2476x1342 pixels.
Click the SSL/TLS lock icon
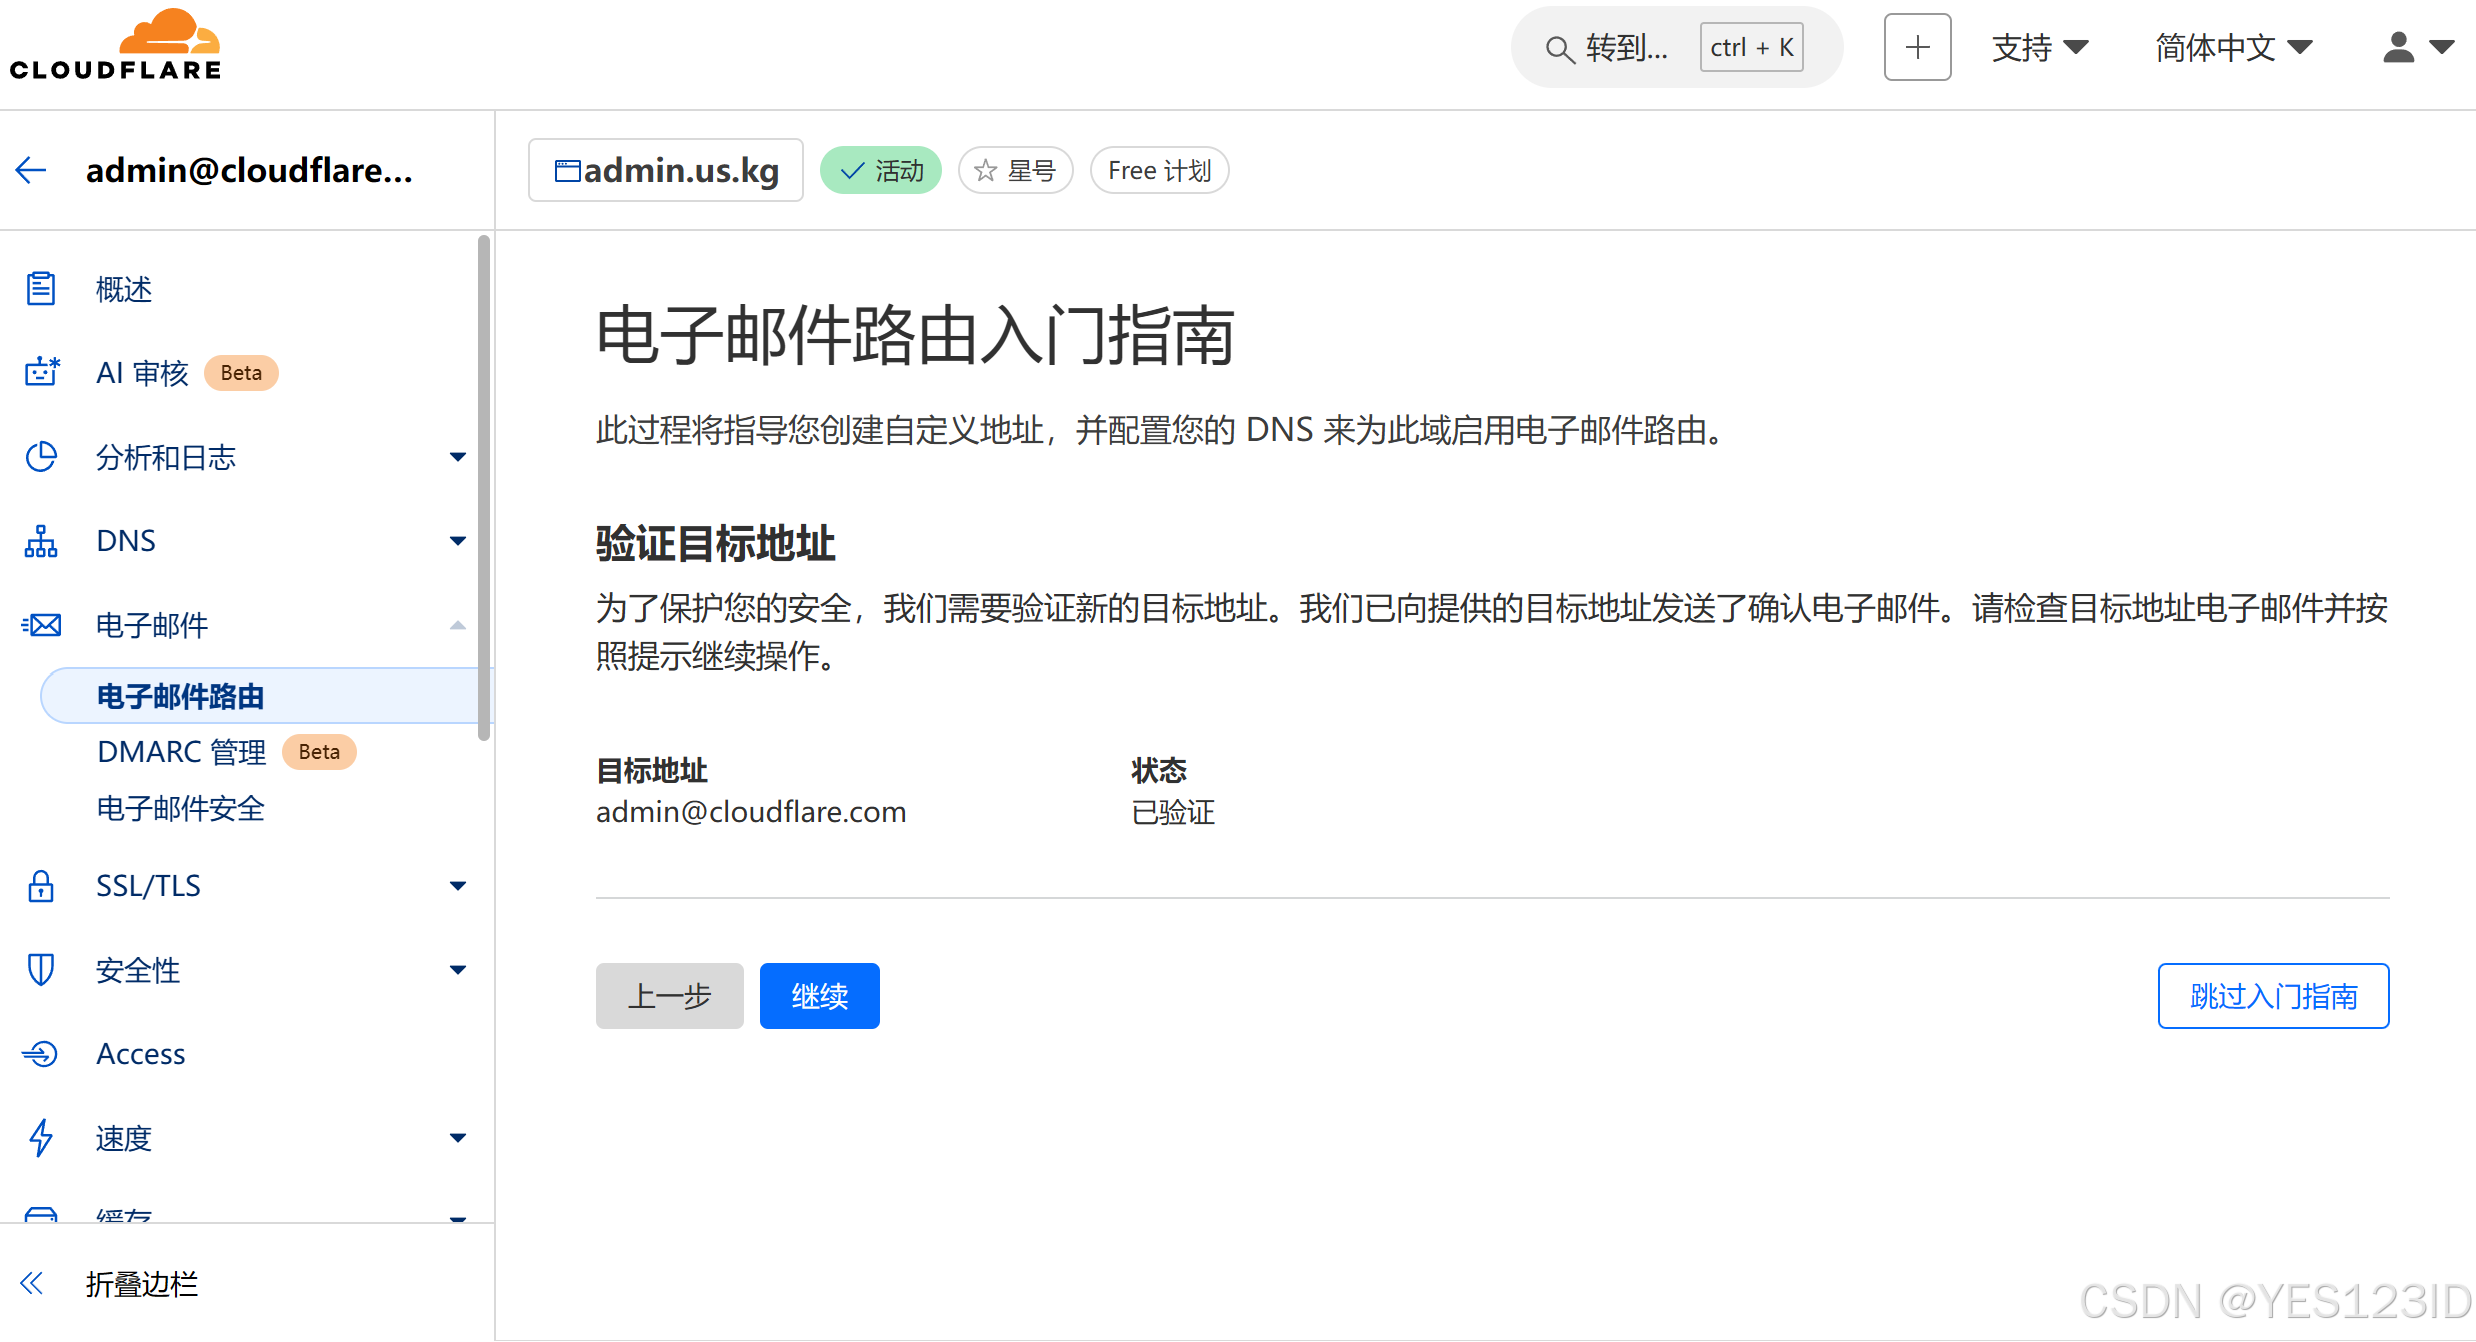[x=41, y=886]
